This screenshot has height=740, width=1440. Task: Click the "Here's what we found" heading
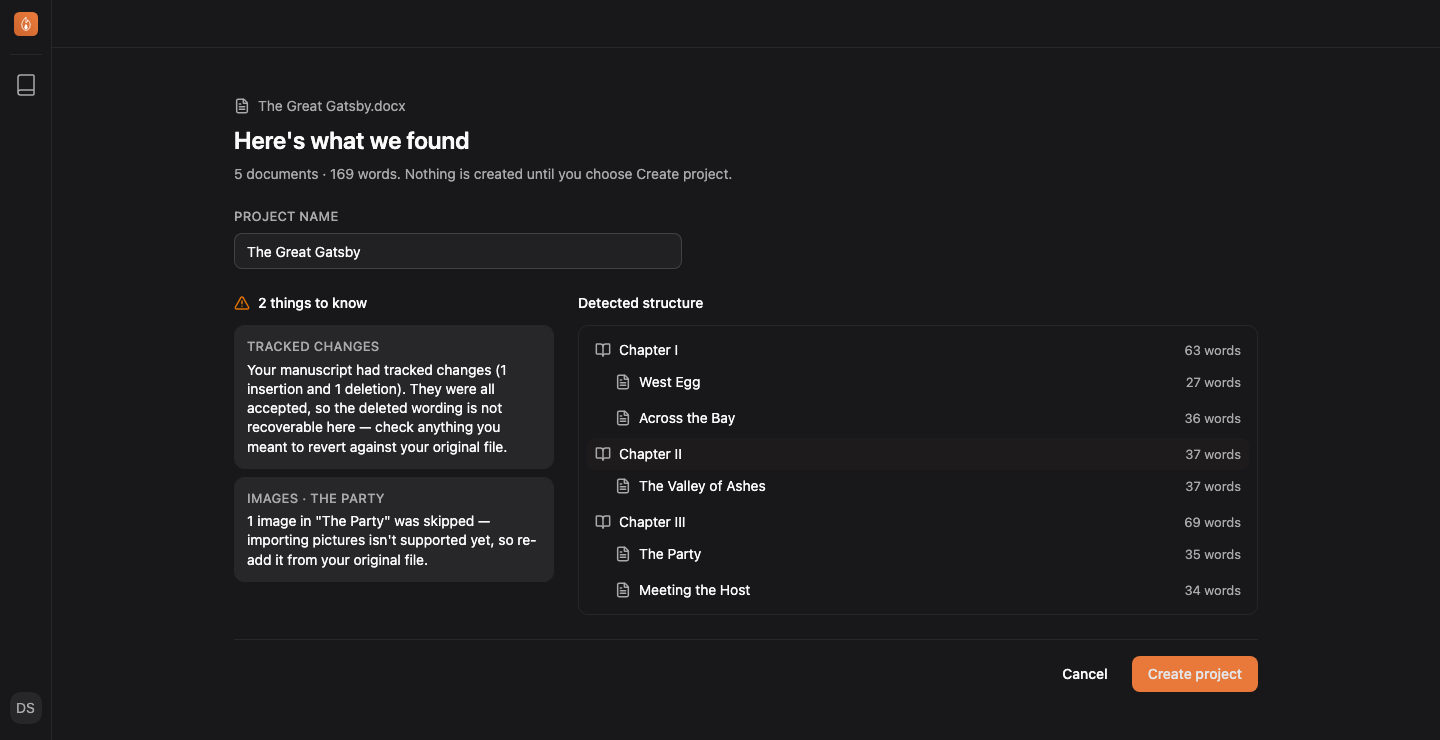pyautogui.click(x=352, y=141)
